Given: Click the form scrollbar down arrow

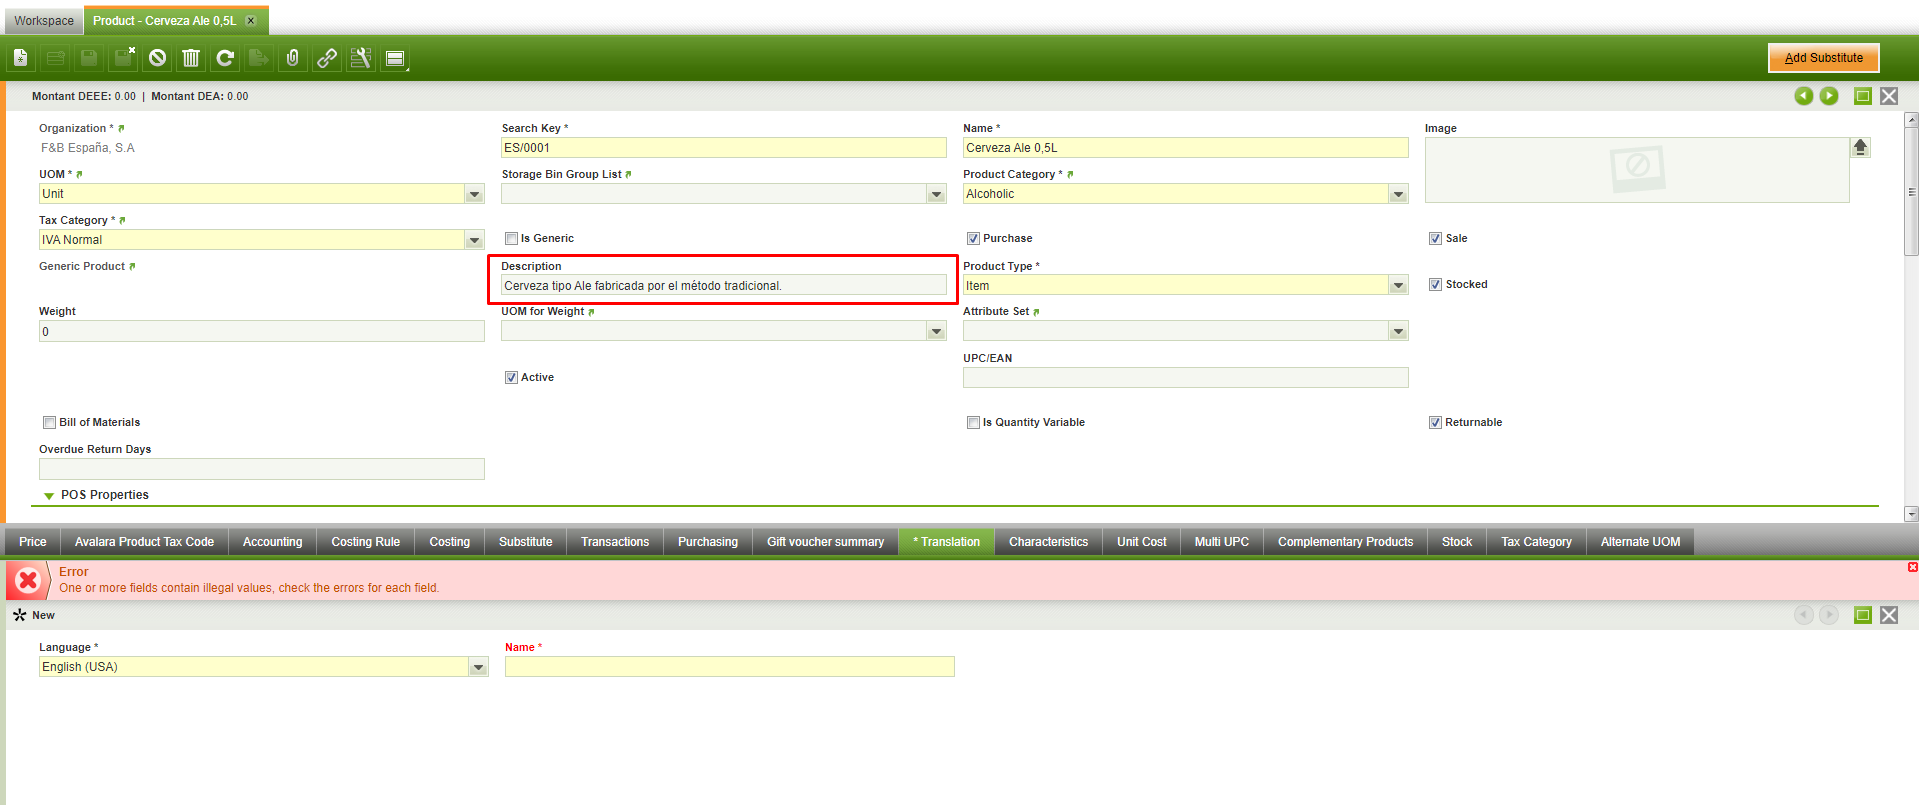Looking at the screenshot, I should tap(1911, 514).
